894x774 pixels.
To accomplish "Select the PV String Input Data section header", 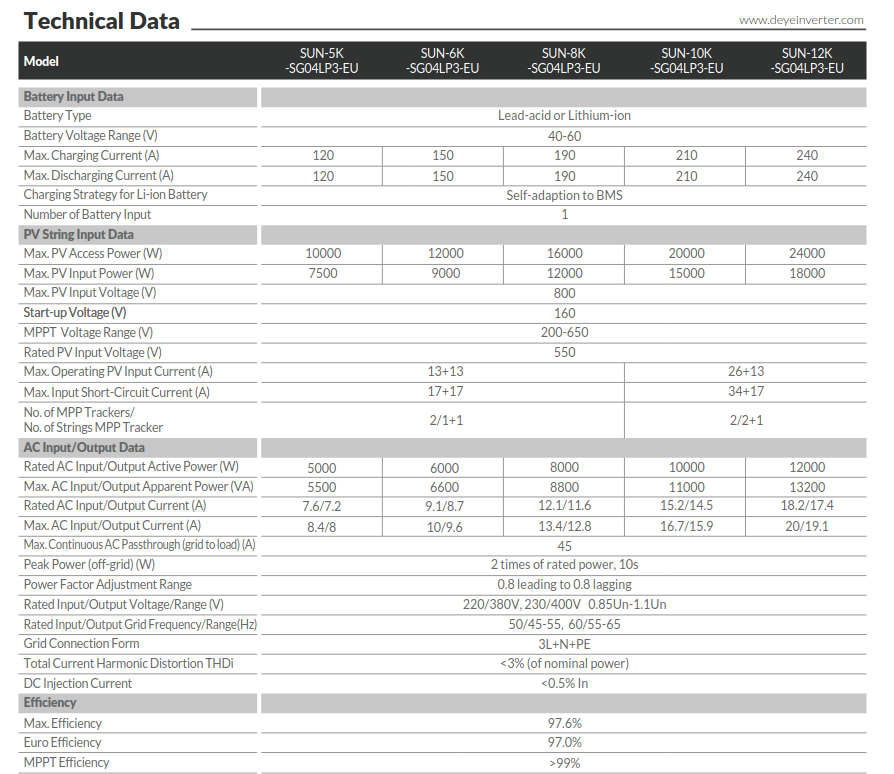I will pos(79,234).
